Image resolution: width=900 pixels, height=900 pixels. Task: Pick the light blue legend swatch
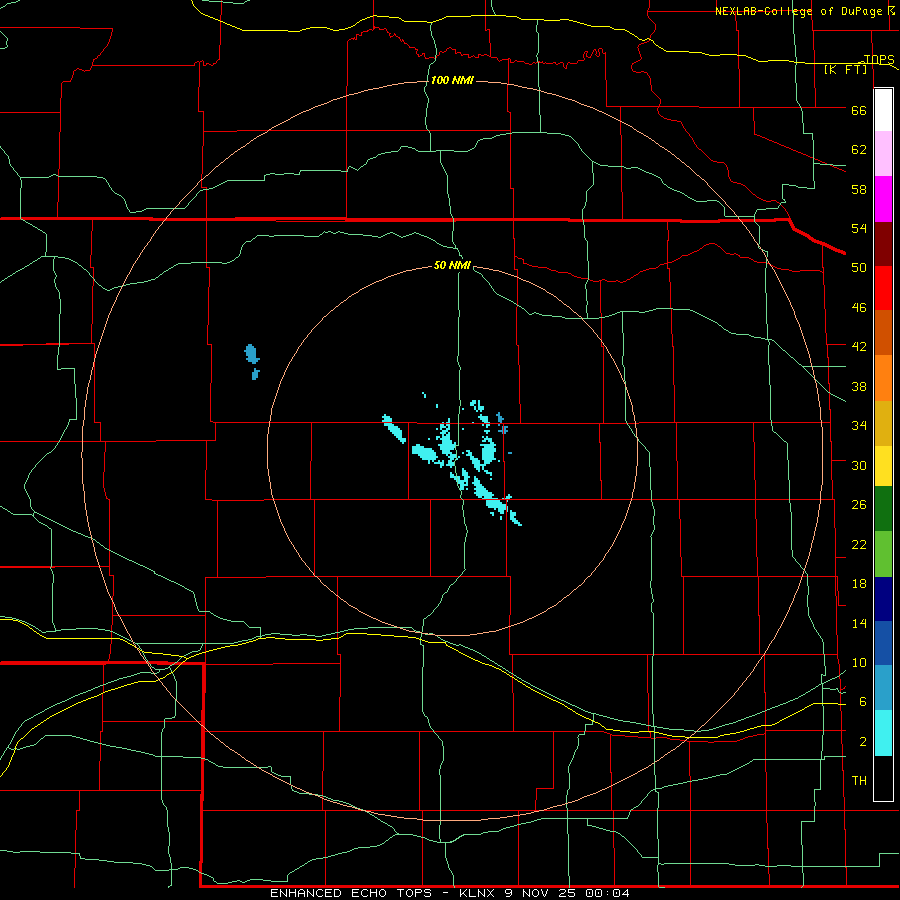click(x=883, y=687)
